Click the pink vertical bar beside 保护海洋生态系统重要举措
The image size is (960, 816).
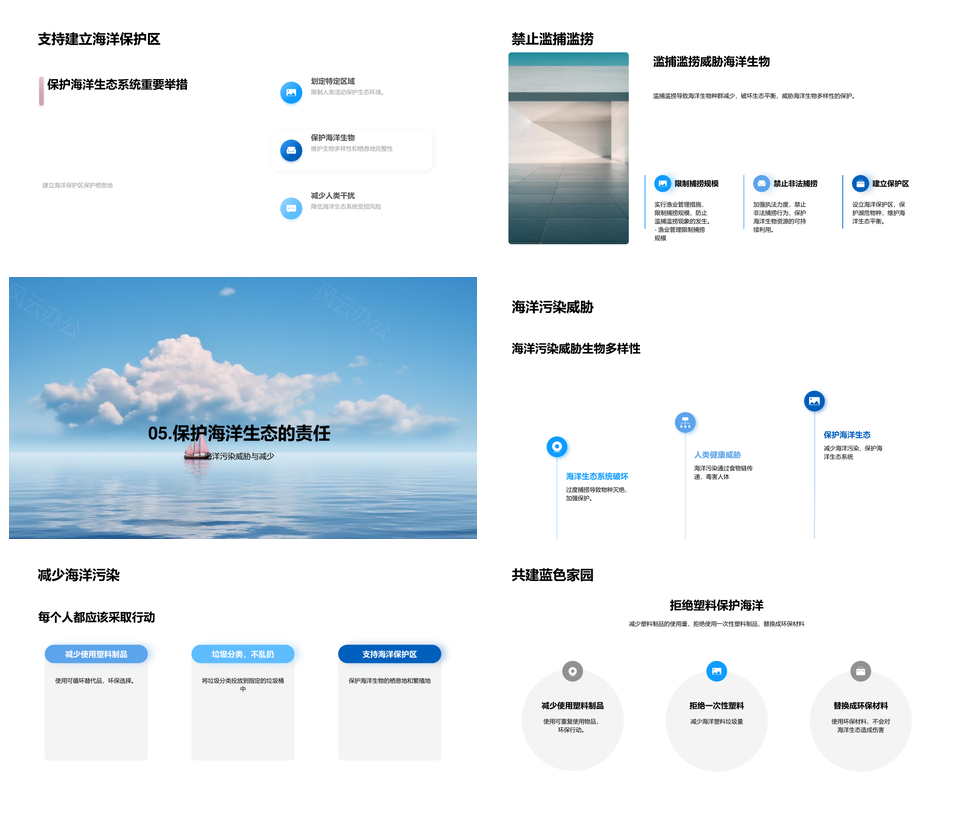pos(41,90)
